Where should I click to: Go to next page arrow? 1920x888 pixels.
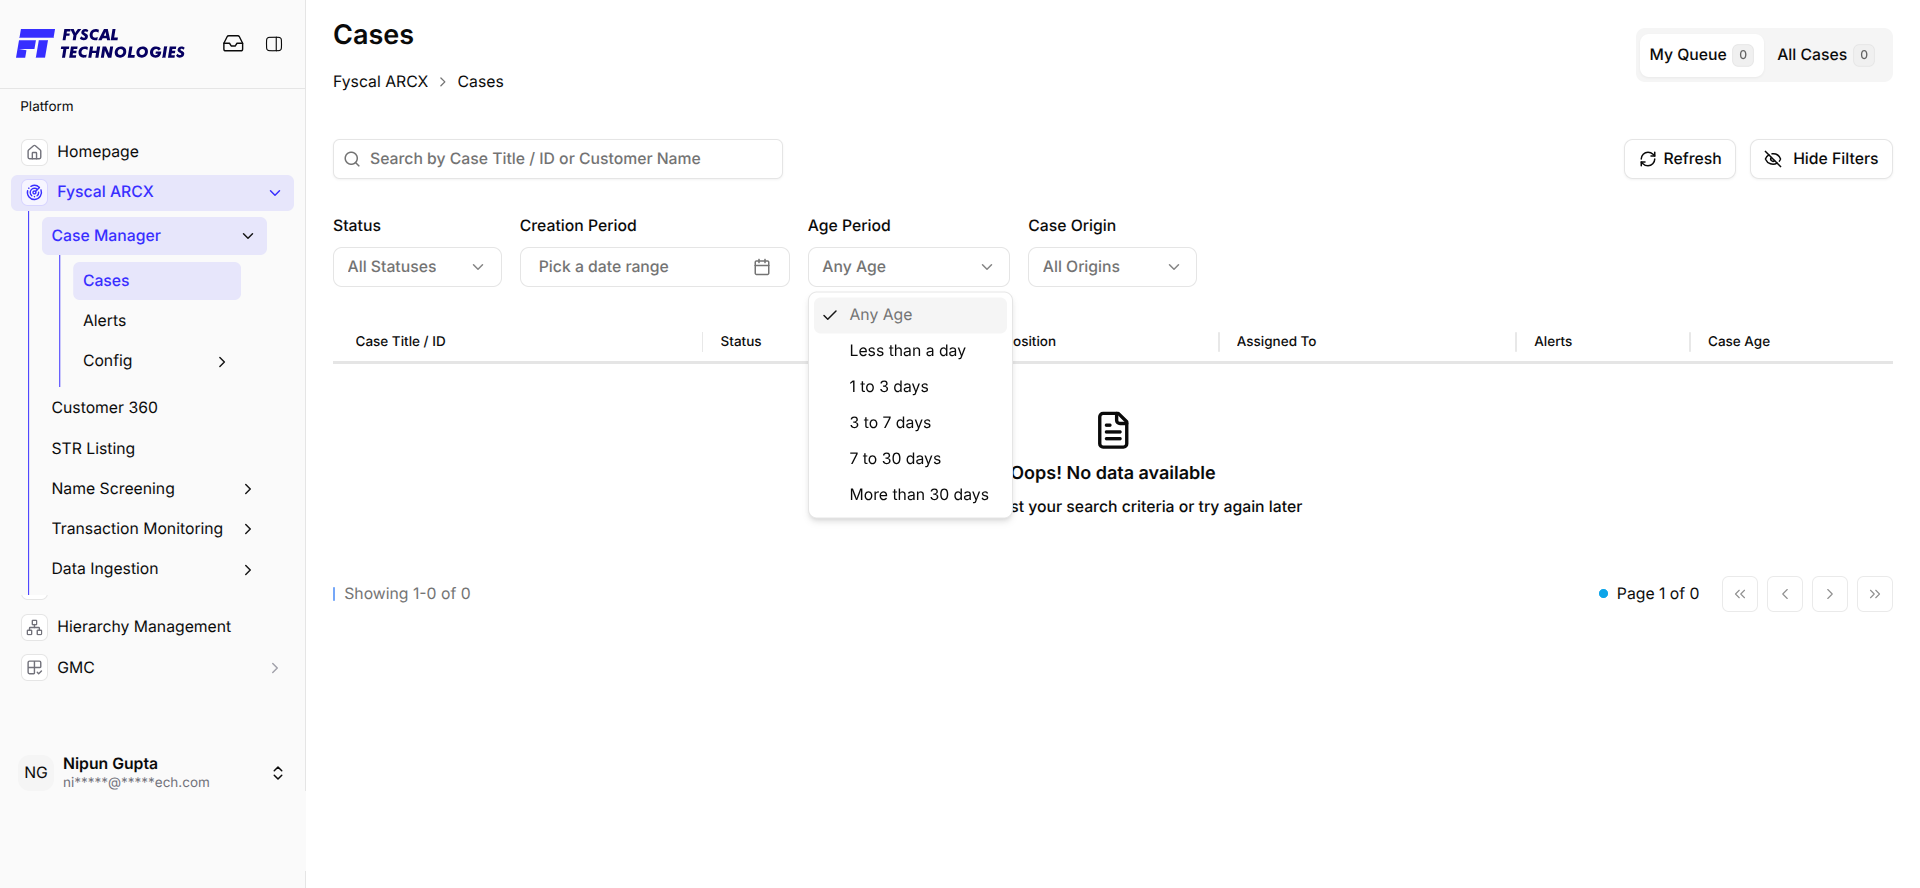pyautogui.click(x=1830, y=594)
